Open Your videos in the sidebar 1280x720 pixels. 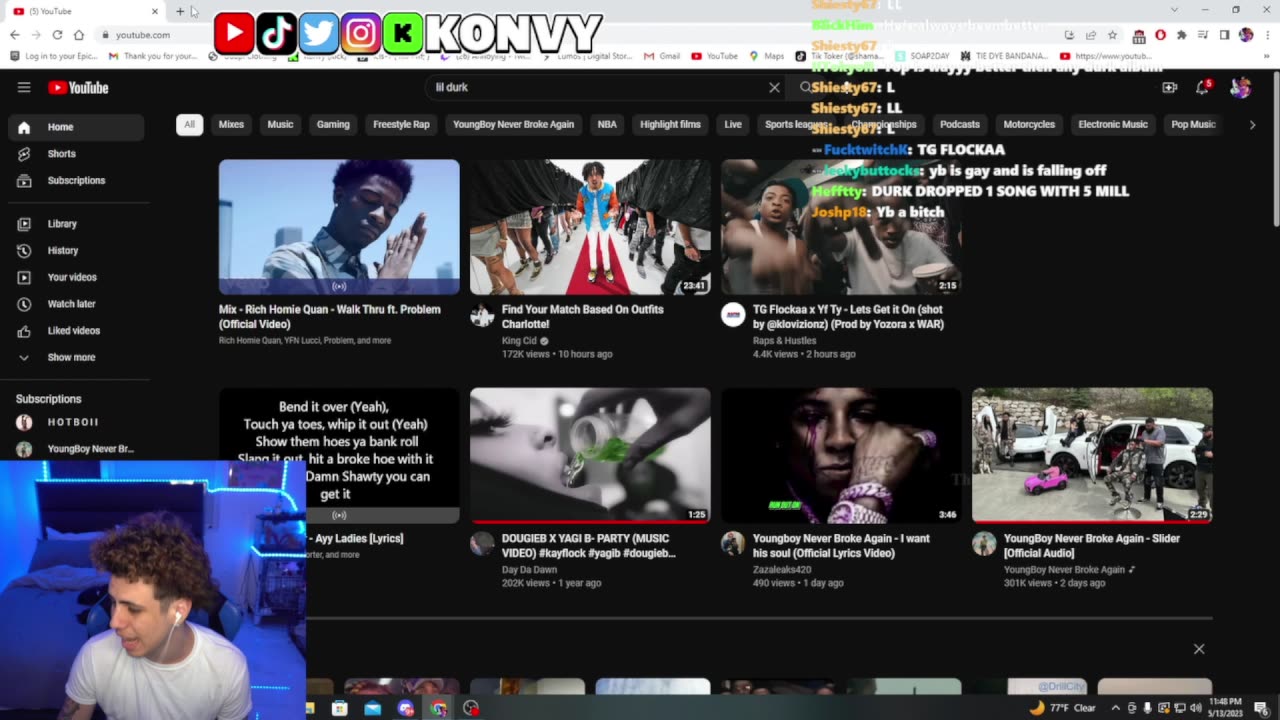(76, 277)
